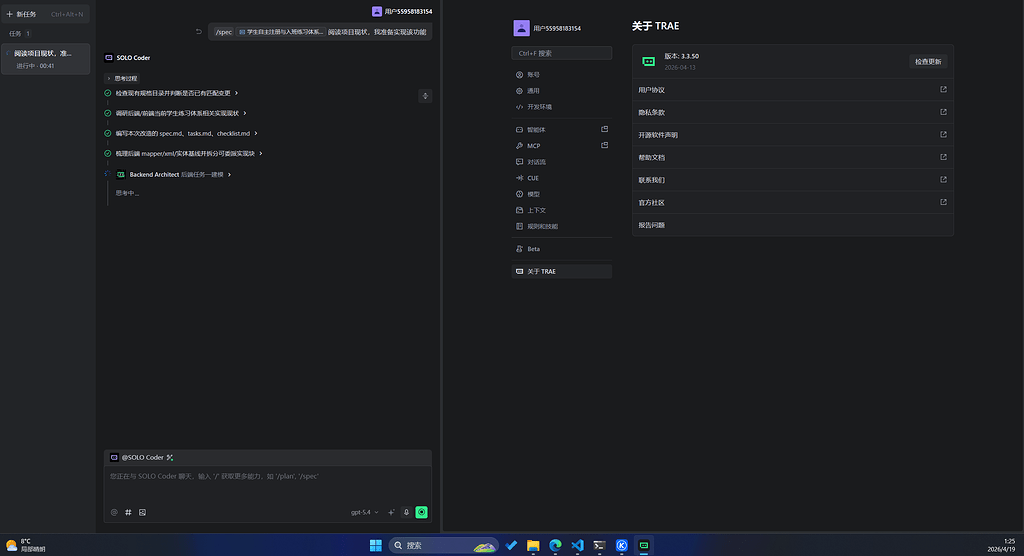Click the 学生自主注册与入班练习体系 spec file chip
The image size is (1024, 556).
[x=281, y=32]
